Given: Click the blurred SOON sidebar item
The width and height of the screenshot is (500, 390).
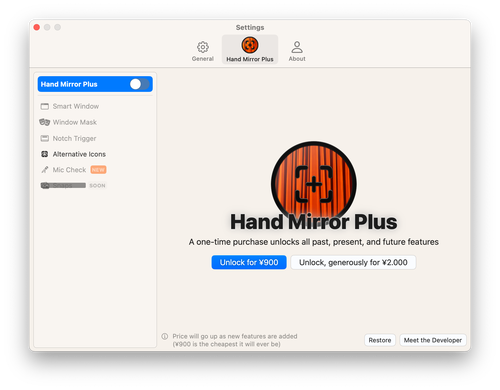Looking at the screenshot, I should pos(73,185).
